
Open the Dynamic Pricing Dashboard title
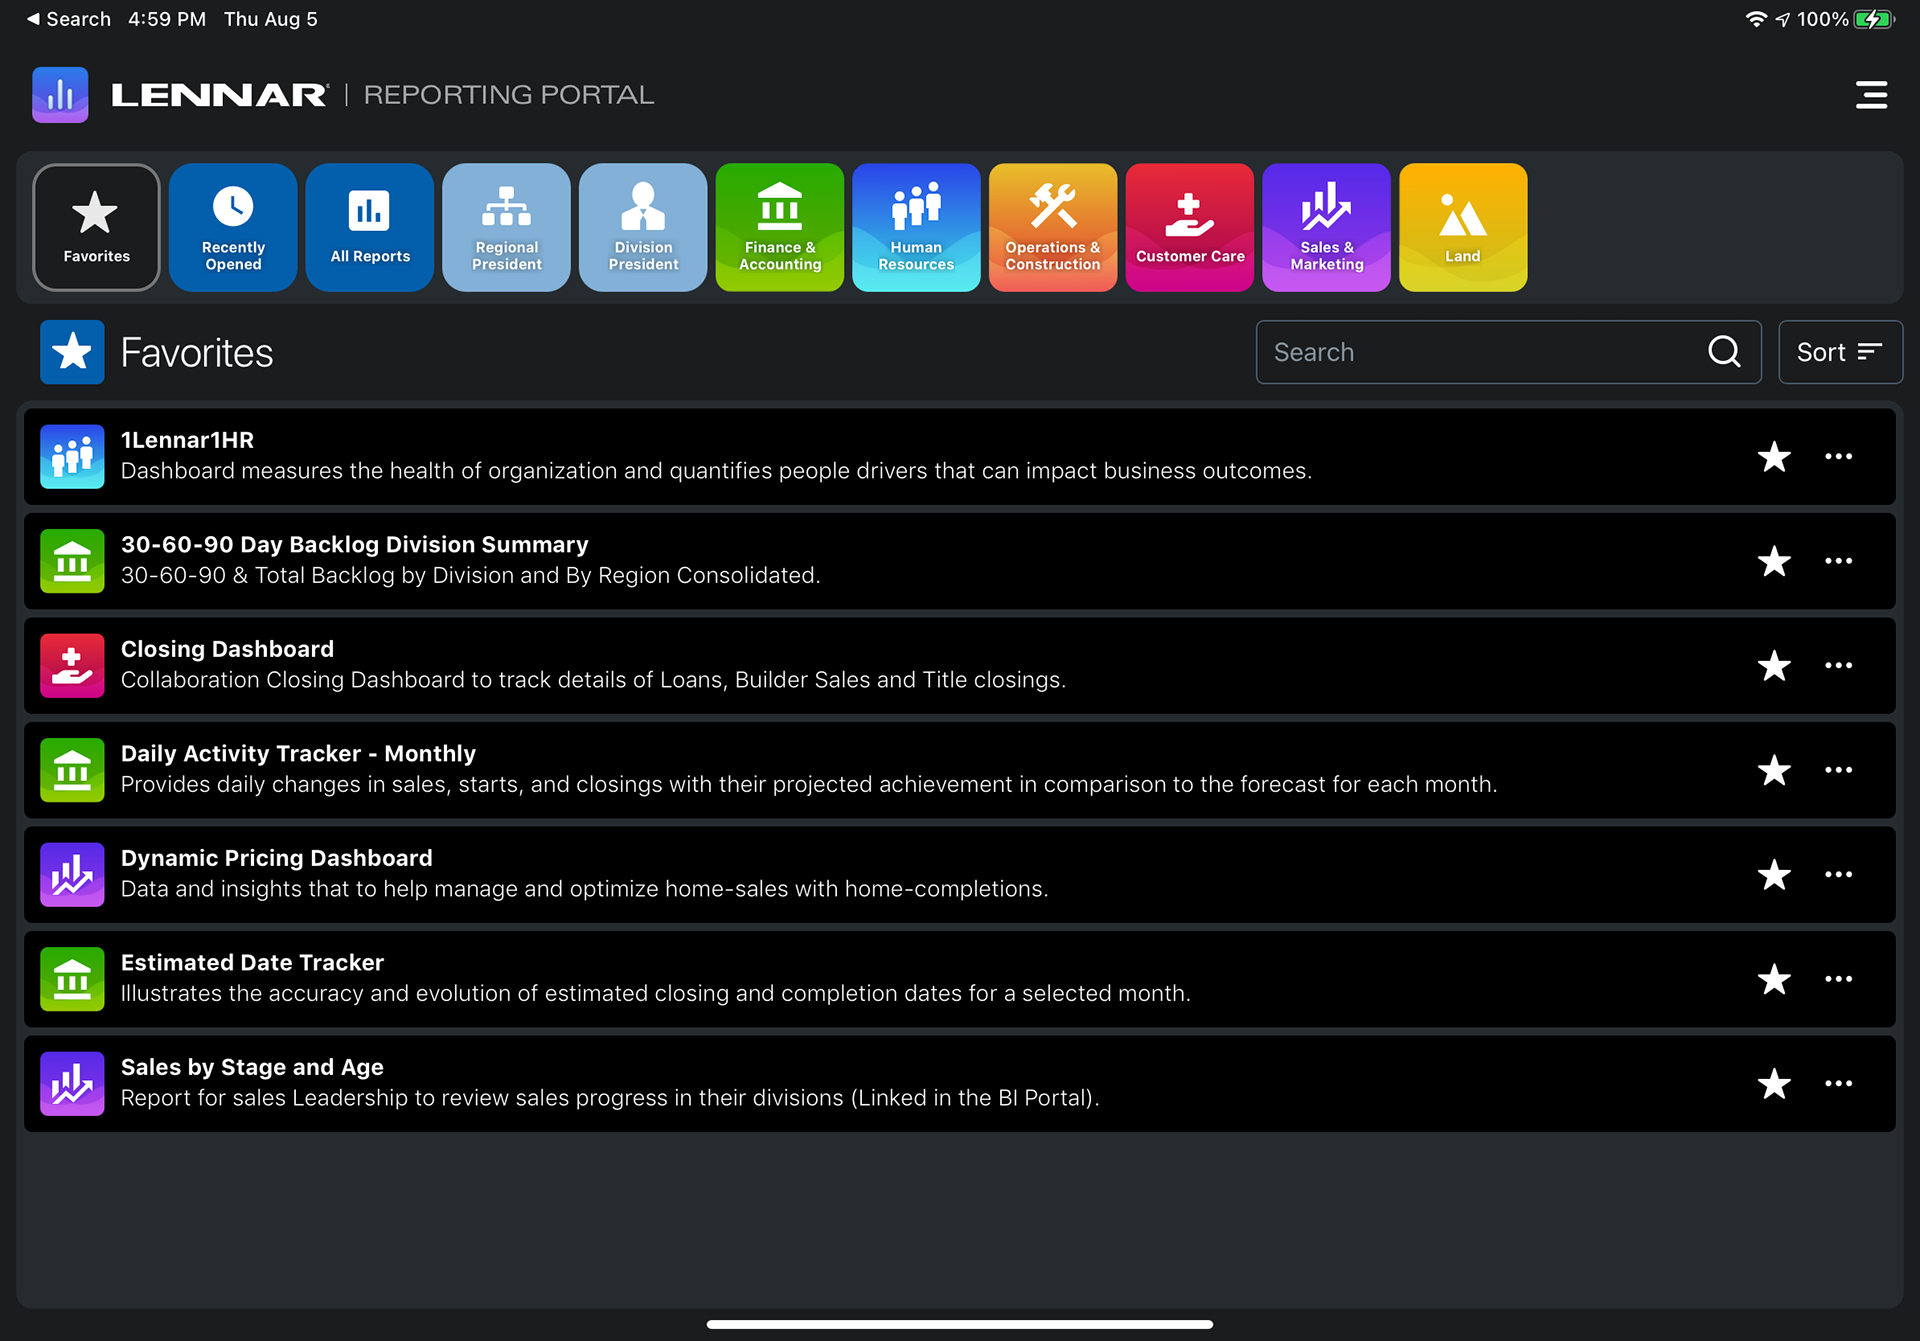tap(276, 858)
